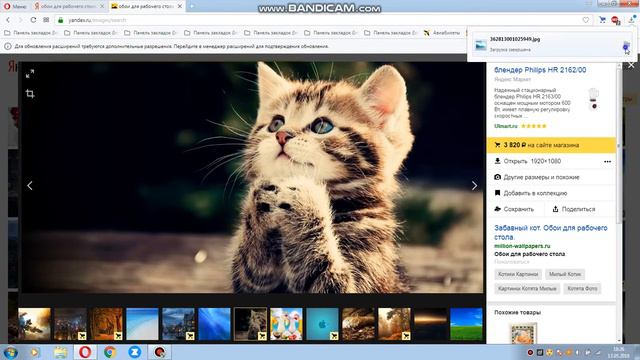This screenshot has height=360, width=640.
Task: Select the green field thumbnail
Action: tap(466, 324)
